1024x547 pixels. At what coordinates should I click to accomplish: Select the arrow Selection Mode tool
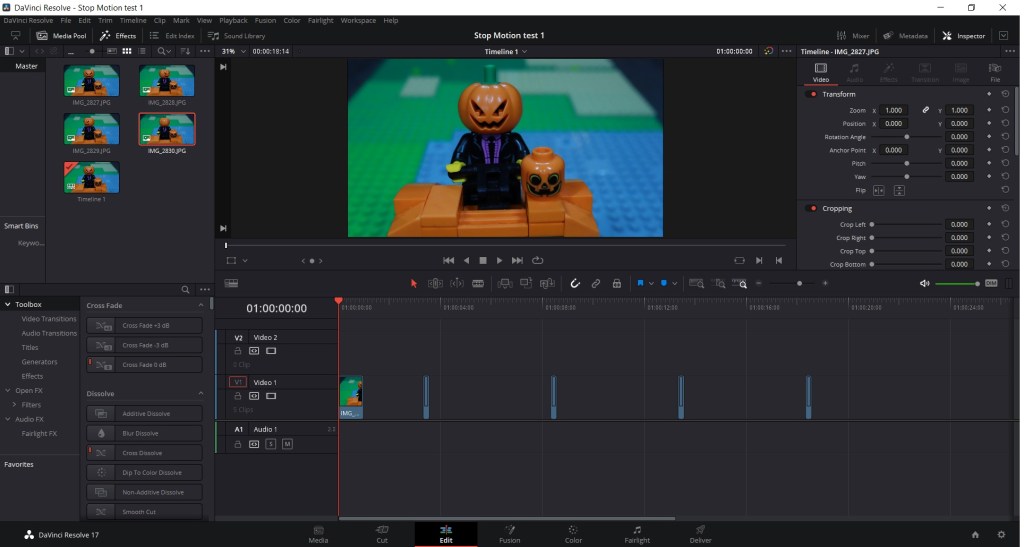tap(413, 283)
